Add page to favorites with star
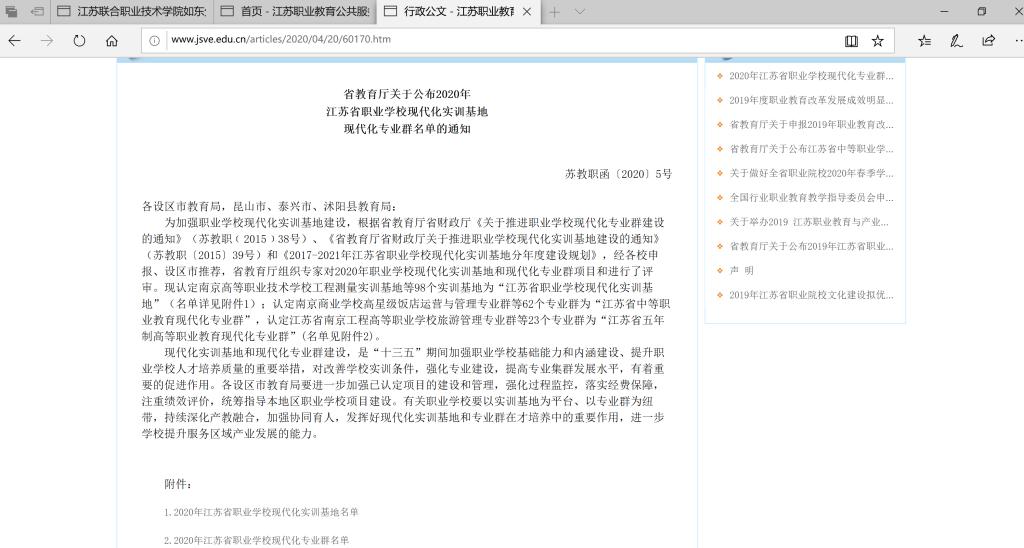Image resolution: width=1024 pixels, height=548 pixels. pyautogui.click(x=877, y=41)
